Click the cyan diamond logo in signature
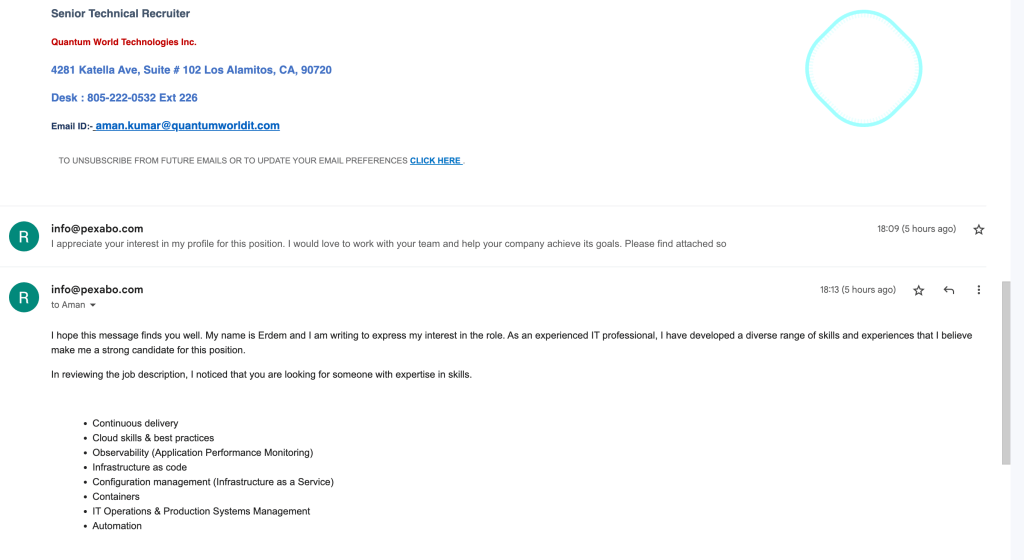The width and height of the screenshot is (1024, 560). (863, 68)
